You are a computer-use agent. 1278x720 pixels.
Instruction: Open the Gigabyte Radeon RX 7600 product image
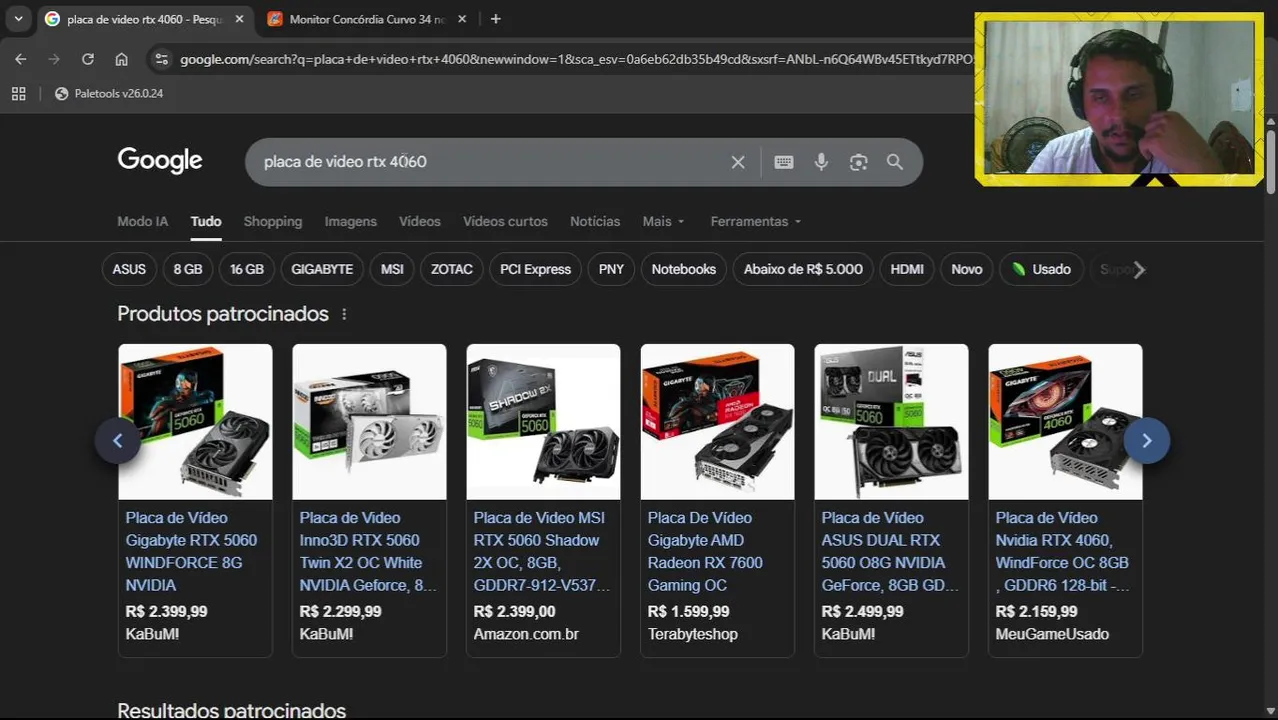pos(717,422)
